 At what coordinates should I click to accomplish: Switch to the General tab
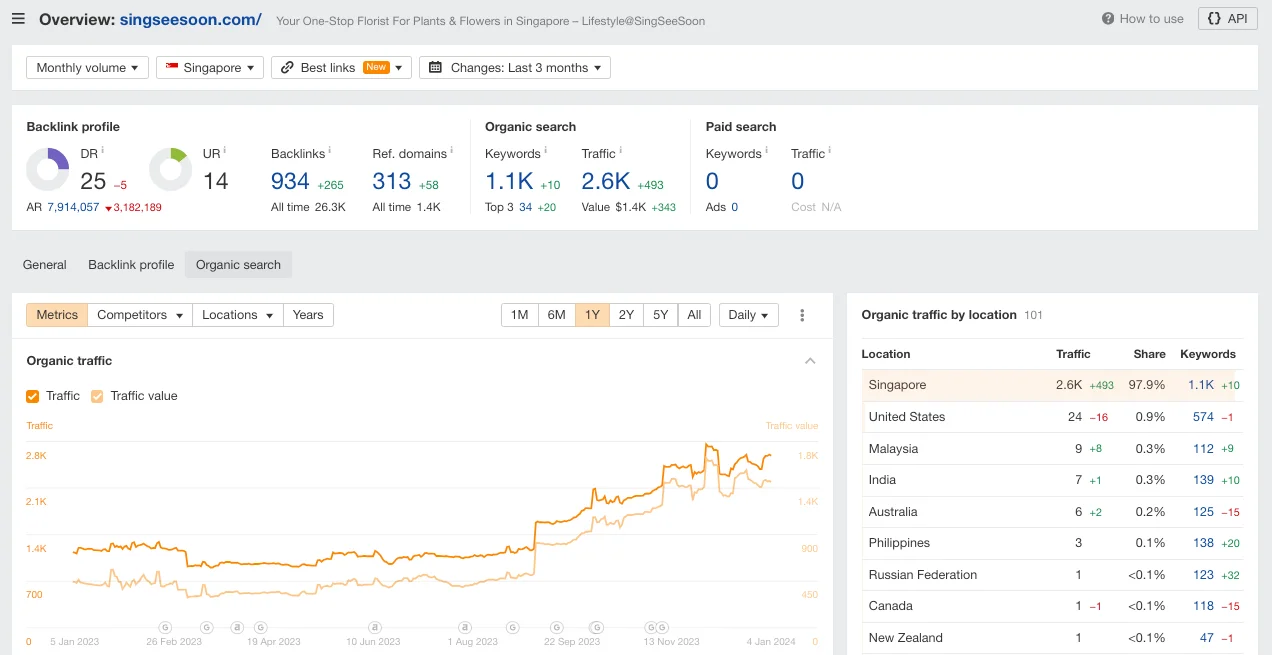click(x=45, y=265)
